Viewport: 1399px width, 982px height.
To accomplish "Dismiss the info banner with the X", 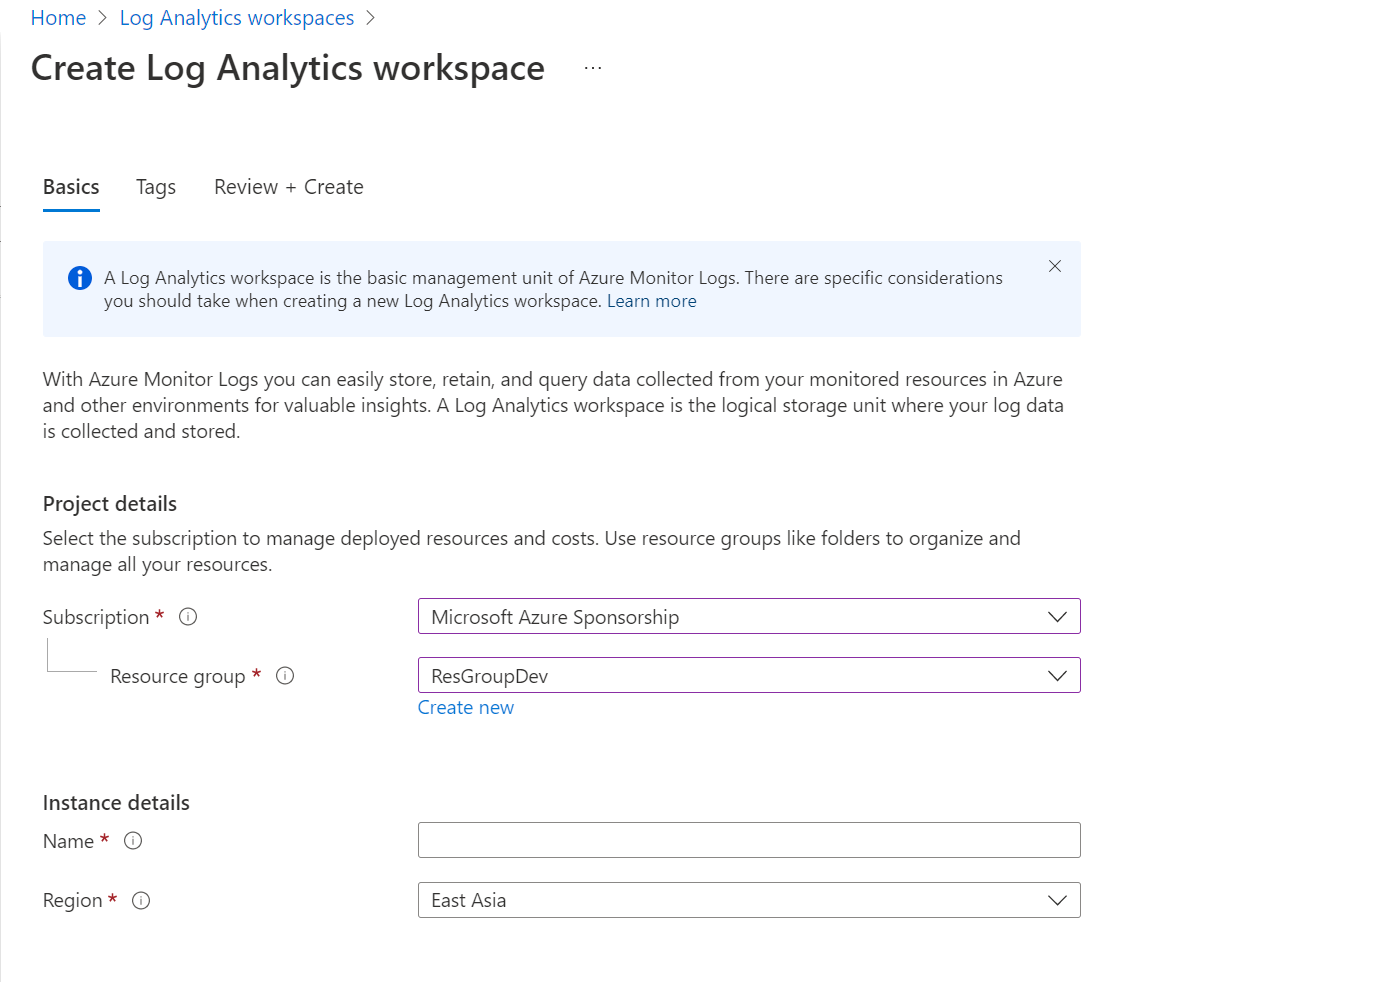I will pyautogui.click(x=1055, y=266).
